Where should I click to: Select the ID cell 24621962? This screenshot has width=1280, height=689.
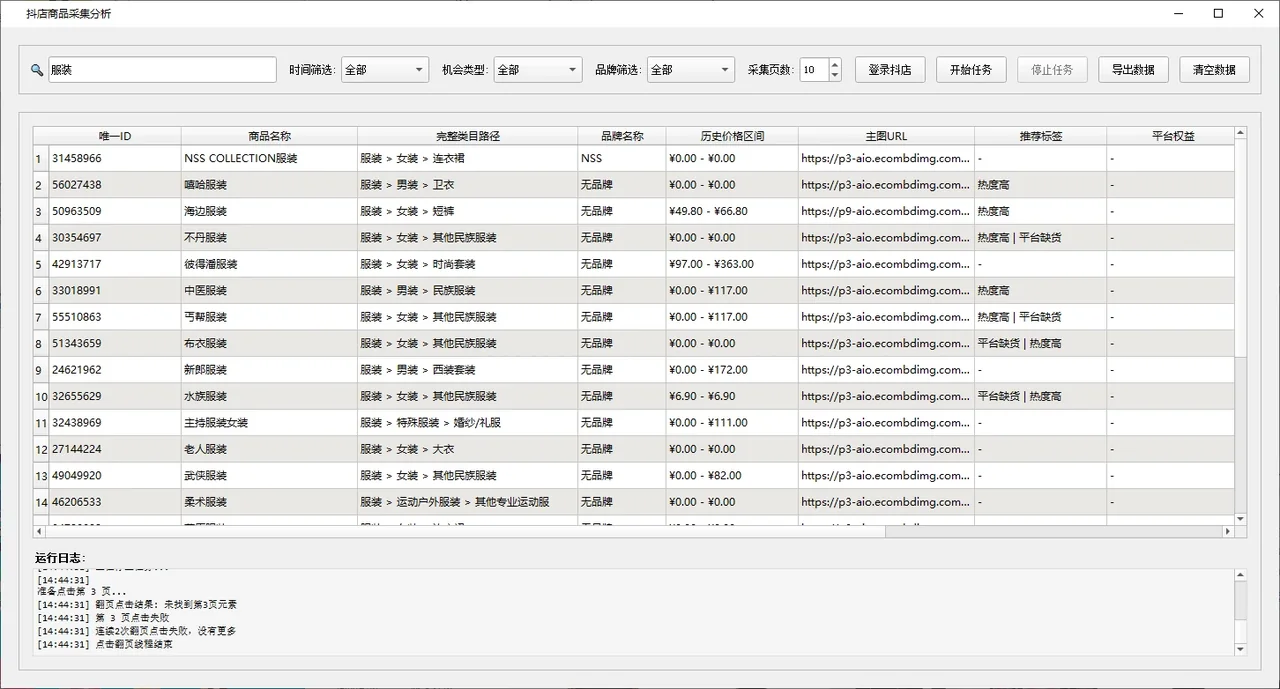pyautogui.click(x=115, y=370)
